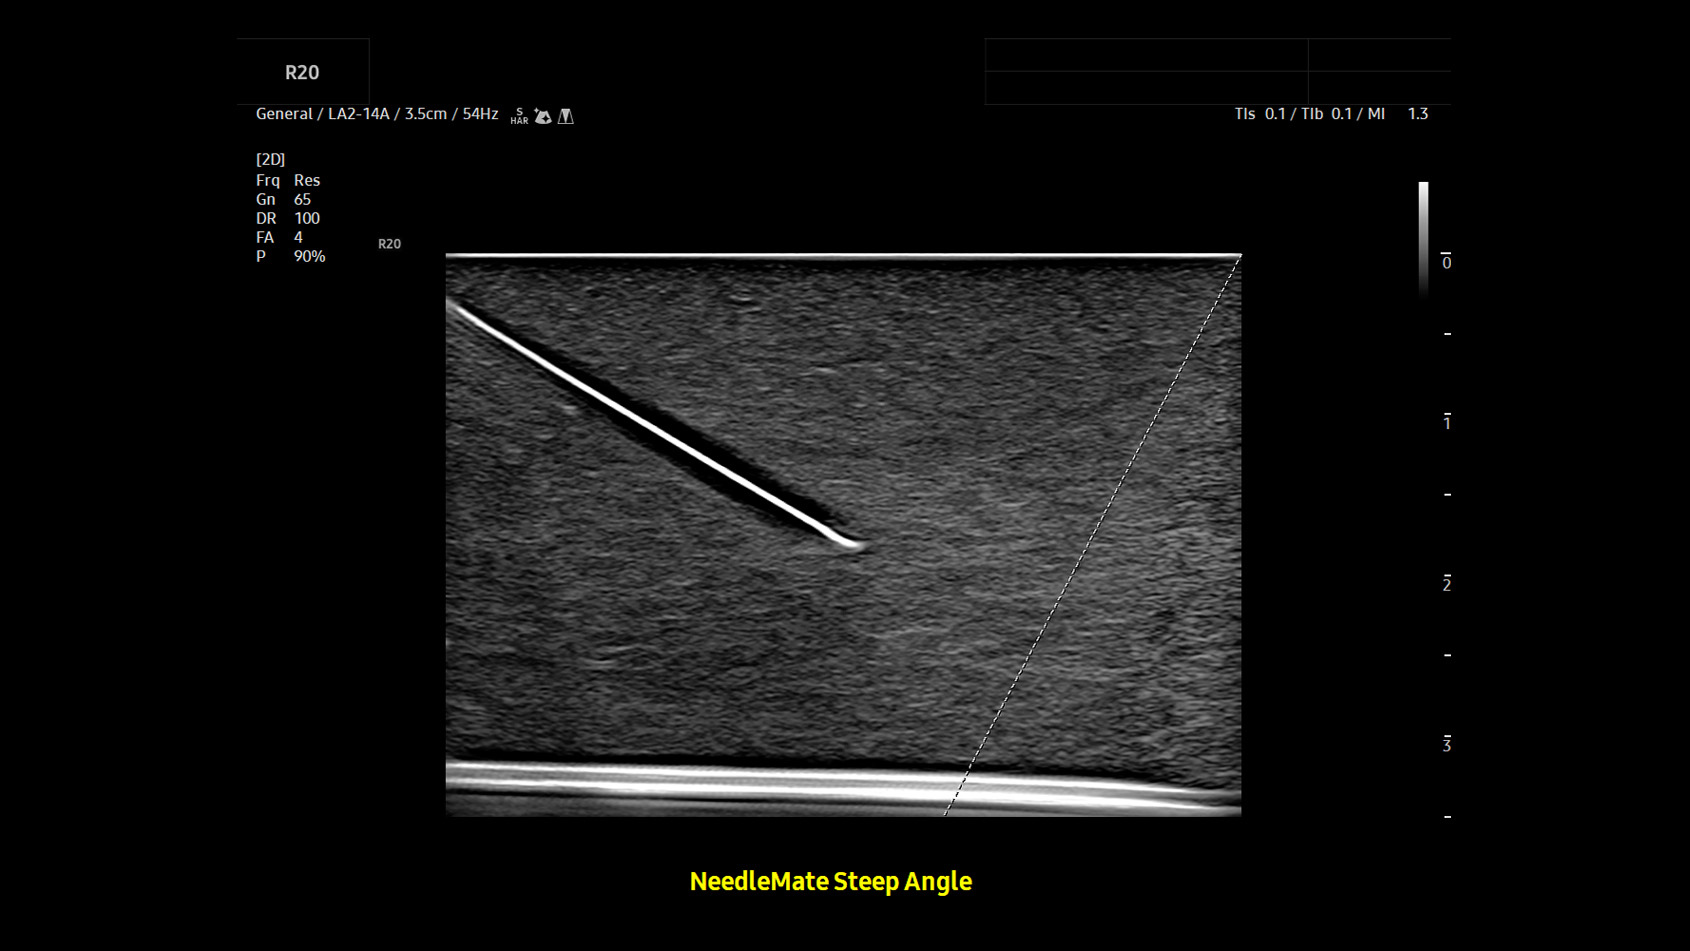The height and width of the screenshot is (951, 1690).
Task: Click the depth scale marker 0
Action: coord(1446,262)
